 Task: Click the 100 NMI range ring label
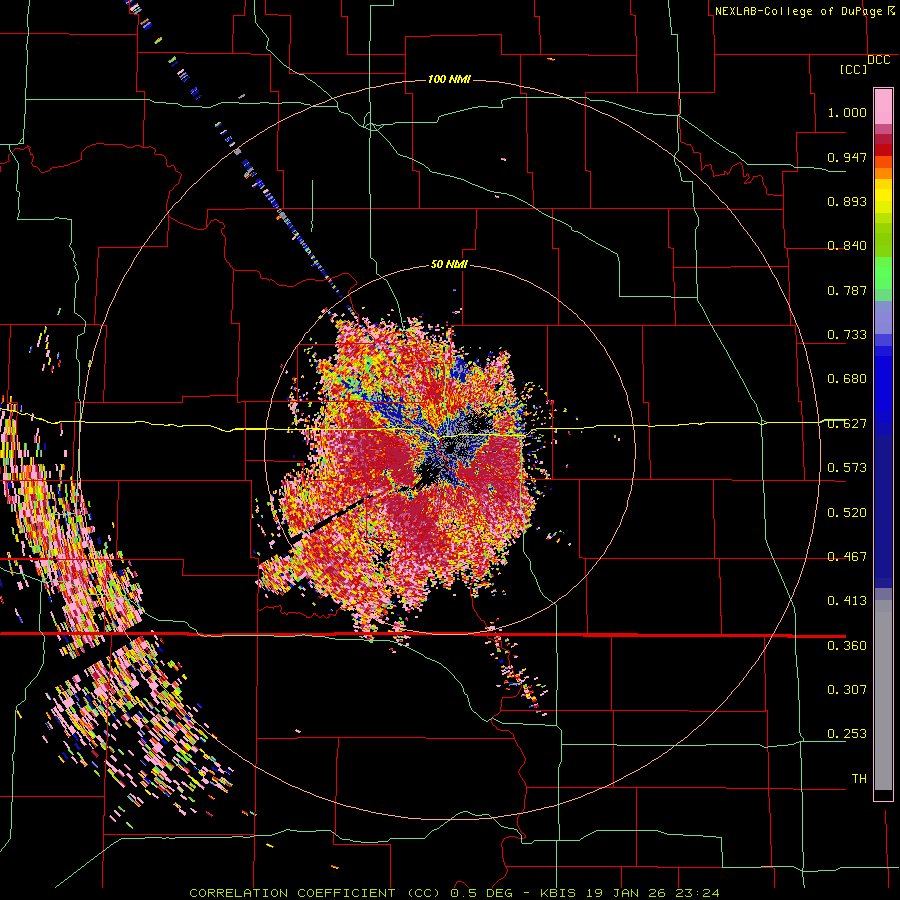click(449, 79)
